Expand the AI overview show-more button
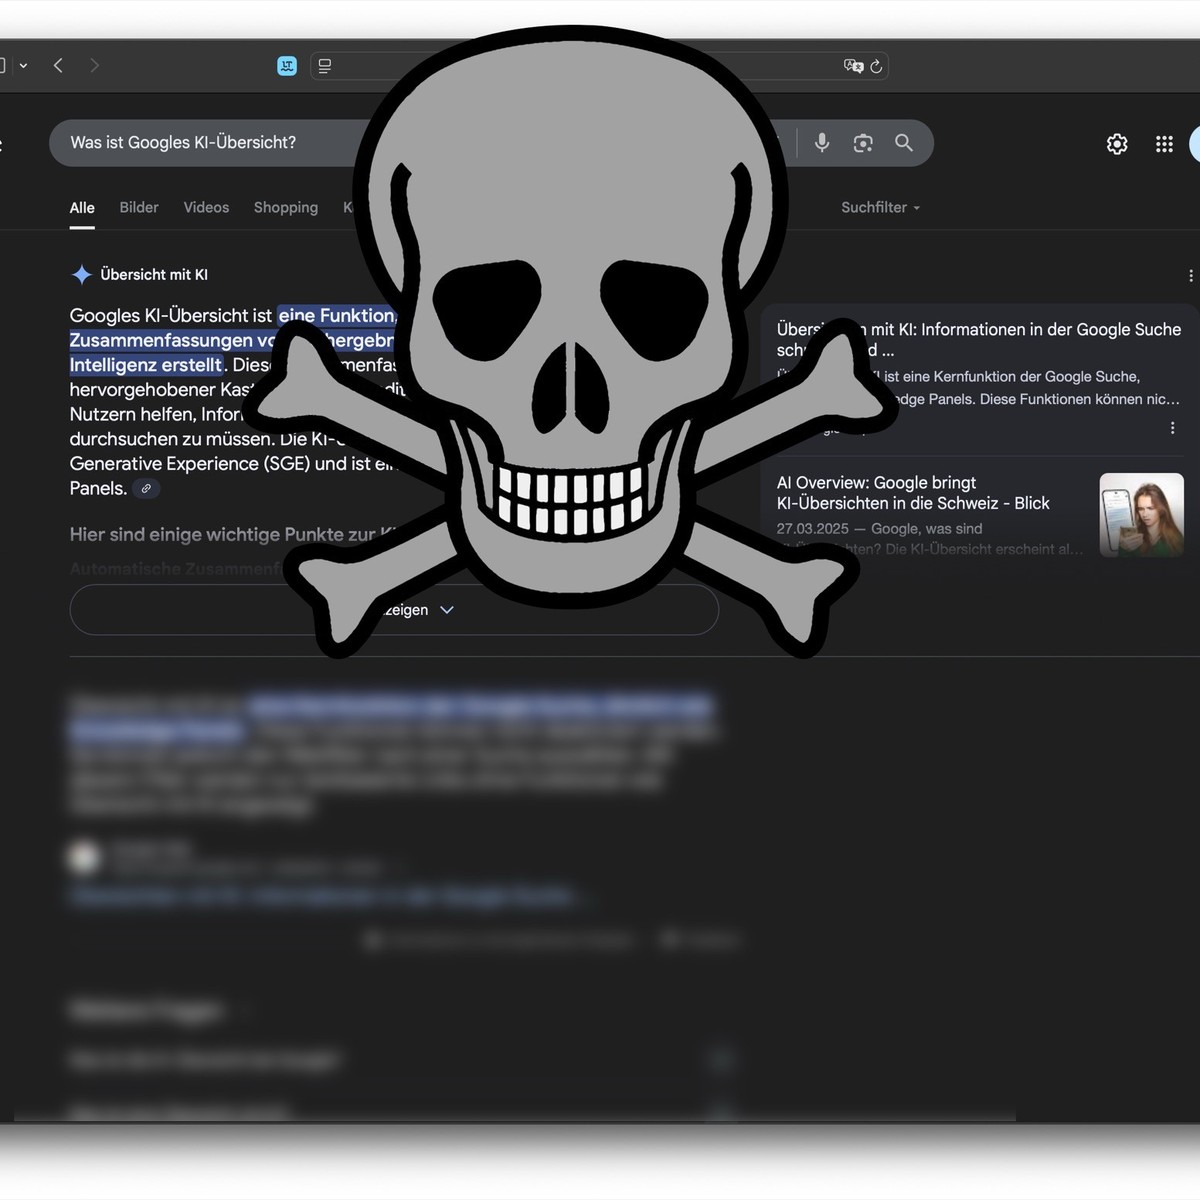 click(394, 610)
